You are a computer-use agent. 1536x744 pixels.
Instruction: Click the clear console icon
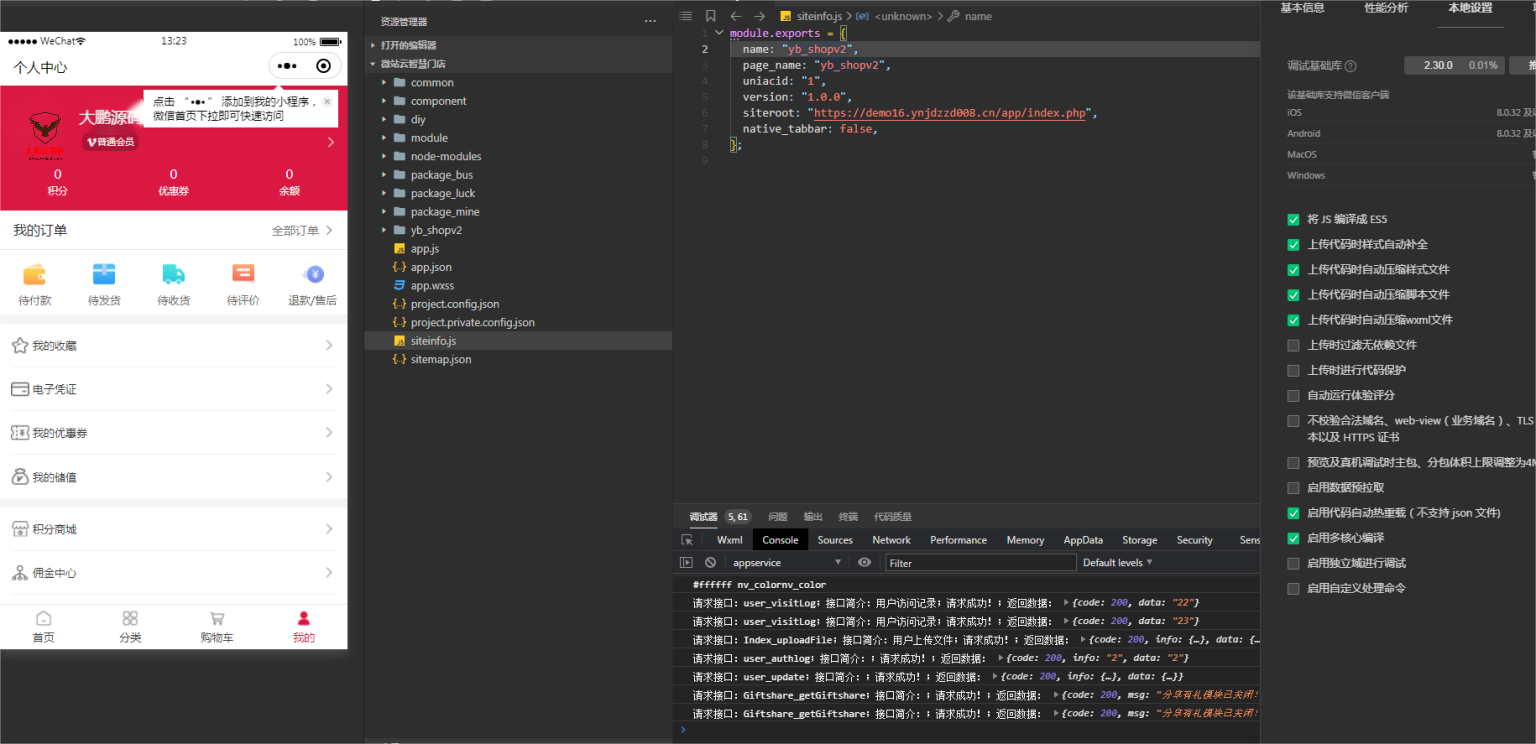point(710,563)
